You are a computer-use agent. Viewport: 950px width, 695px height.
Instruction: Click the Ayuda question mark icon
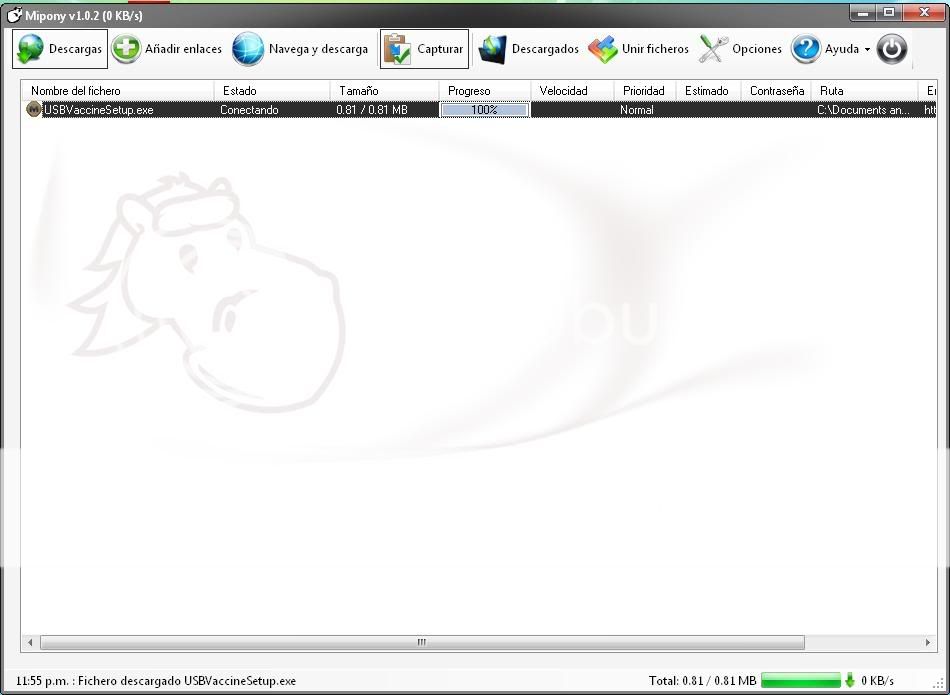click(x=806, y=49)
